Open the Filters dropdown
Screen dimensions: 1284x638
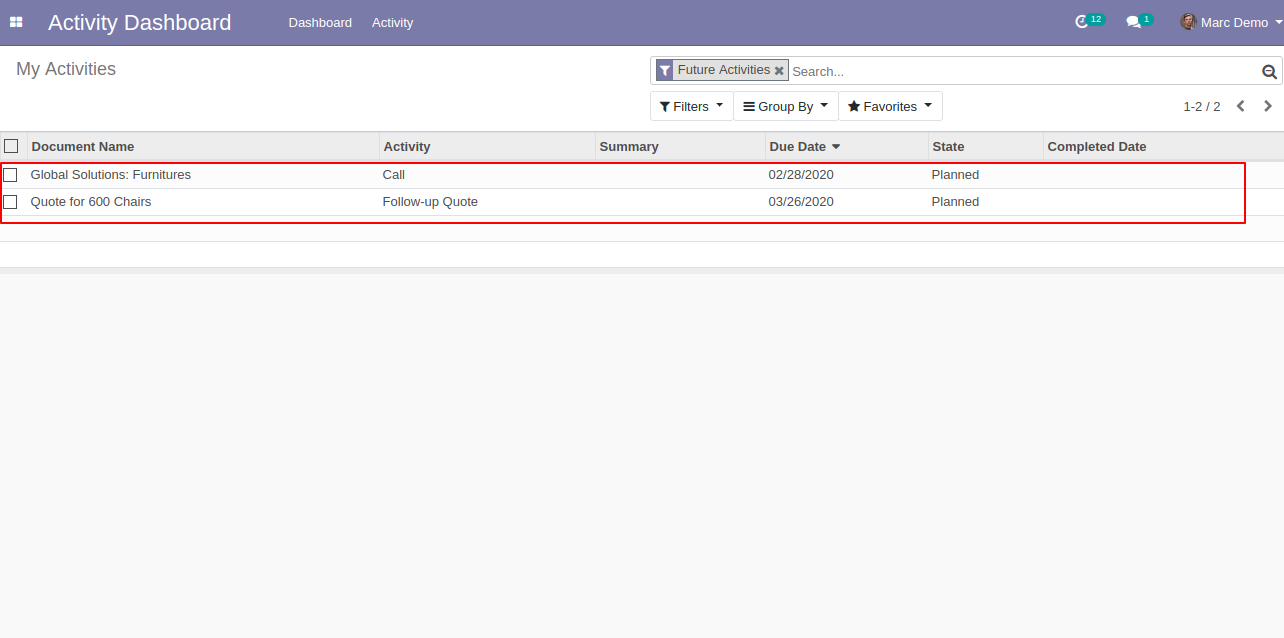pos(691,106)
